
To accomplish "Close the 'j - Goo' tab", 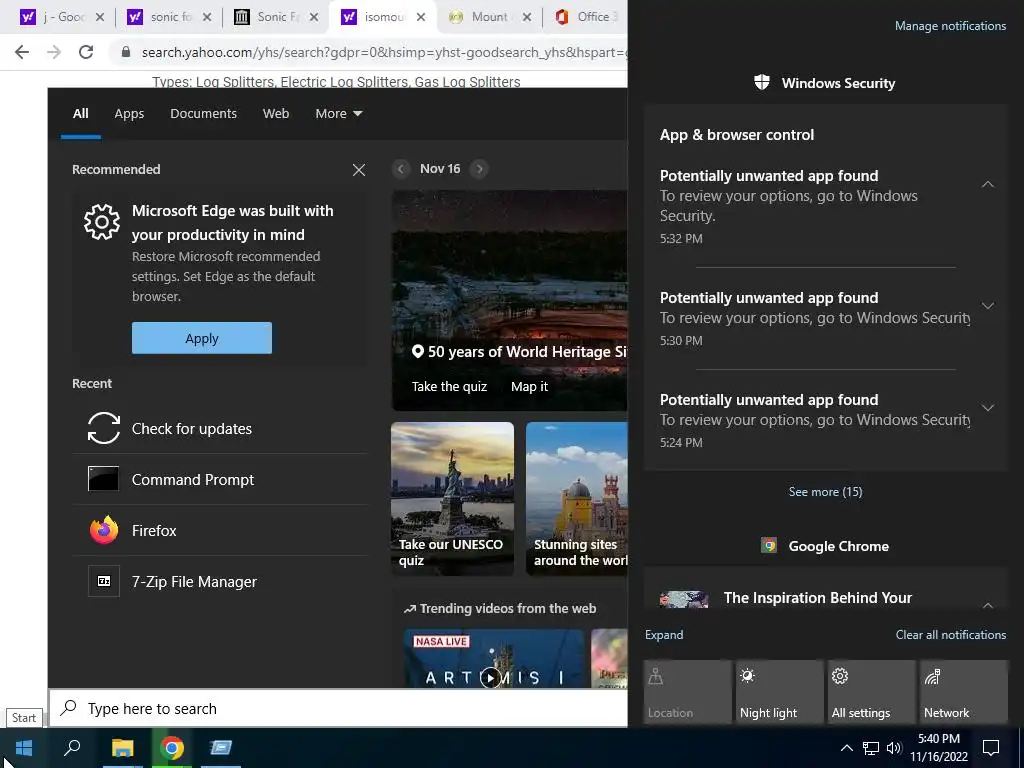I will (x=100, y=17).
